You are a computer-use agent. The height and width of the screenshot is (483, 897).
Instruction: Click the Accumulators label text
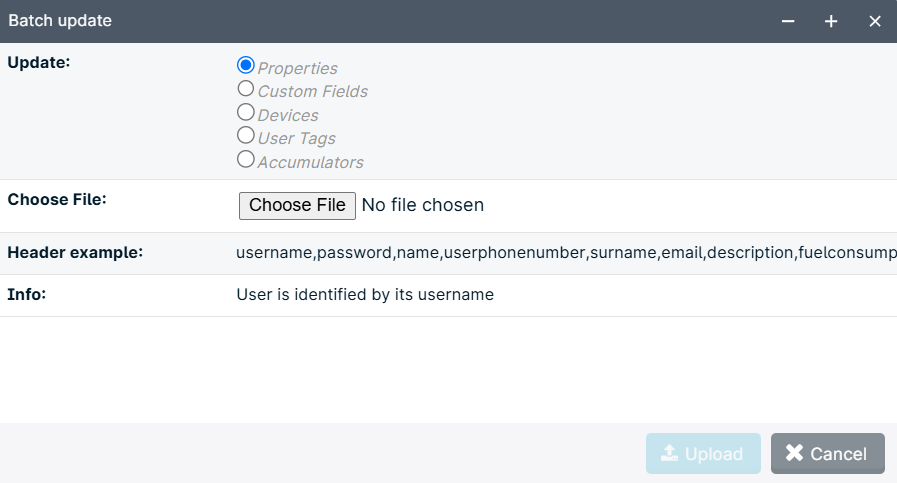[x=311, y=163]
